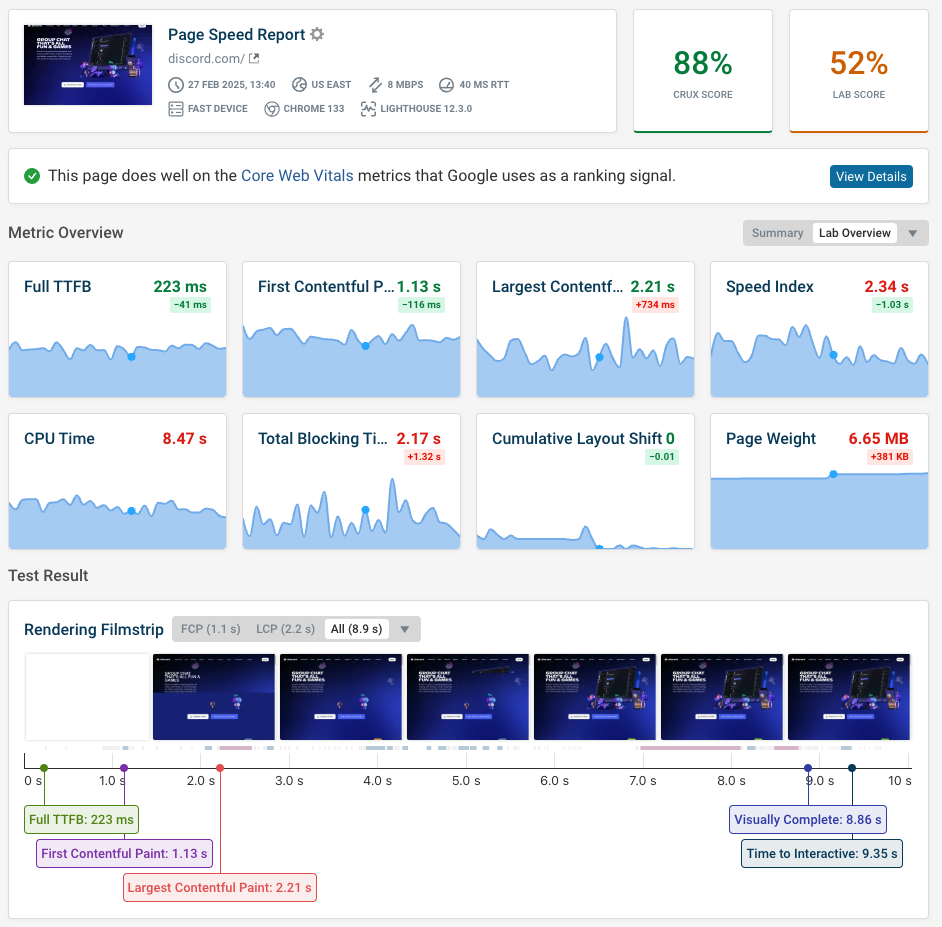Switch to the Summary tab
The image size is (942, 927).
point(777,233)
